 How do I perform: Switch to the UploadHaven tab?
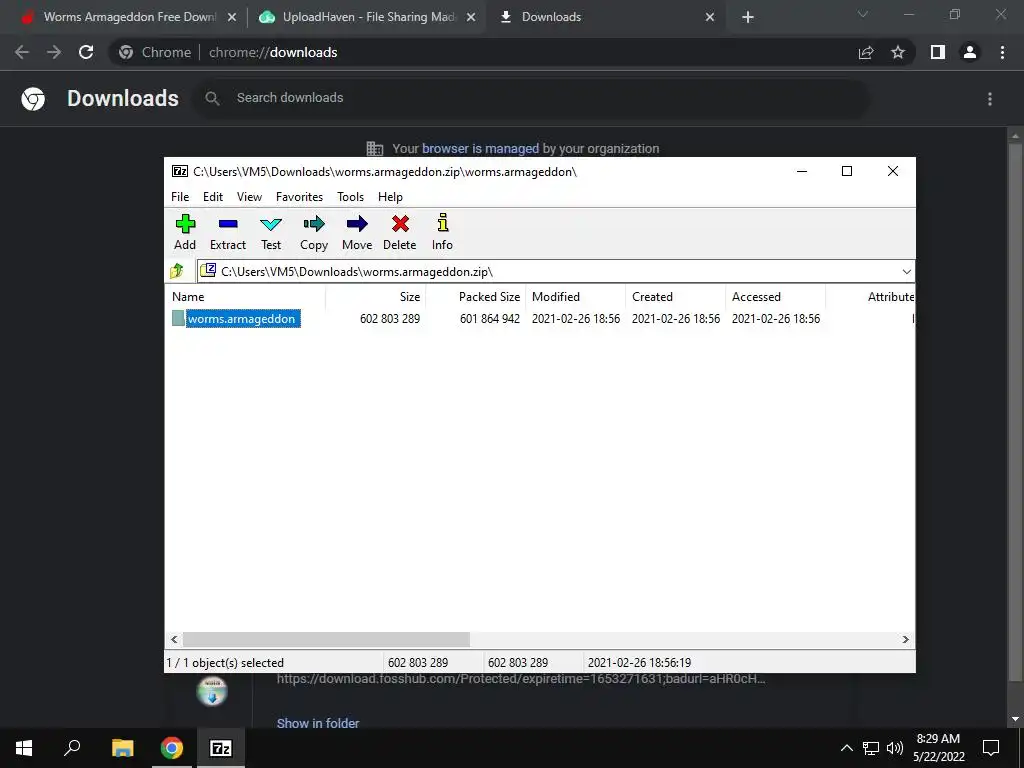(369, 17)
